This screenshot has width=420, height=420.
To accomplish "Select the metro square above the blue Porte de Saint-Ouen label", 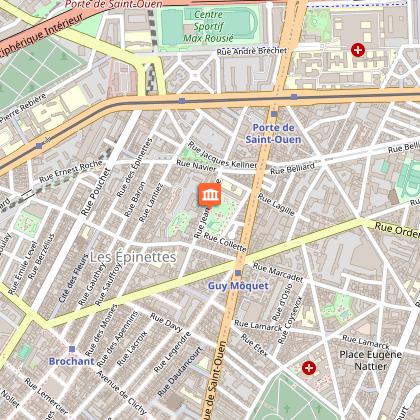I will pyautogui.click(x=274, y=114).
